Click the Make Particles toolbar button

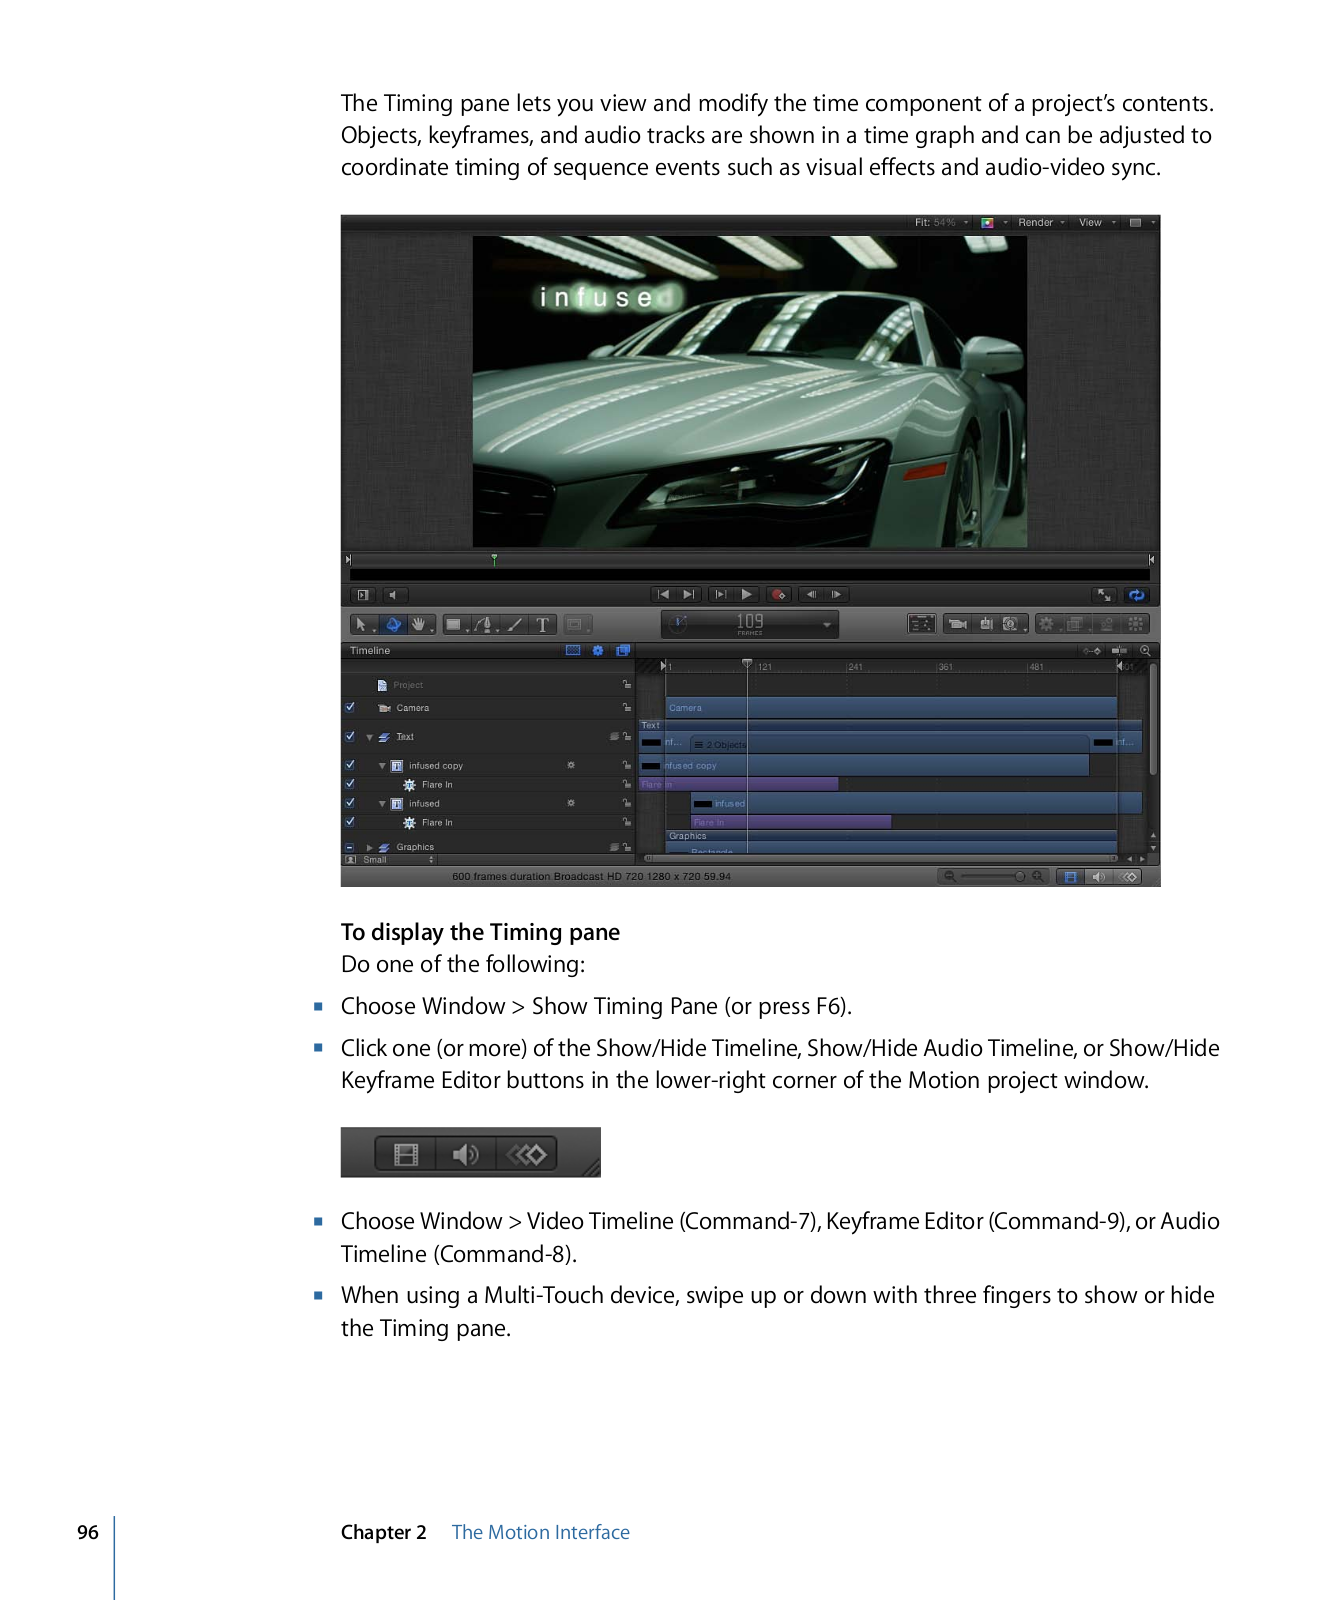[x=1106, y=624]
